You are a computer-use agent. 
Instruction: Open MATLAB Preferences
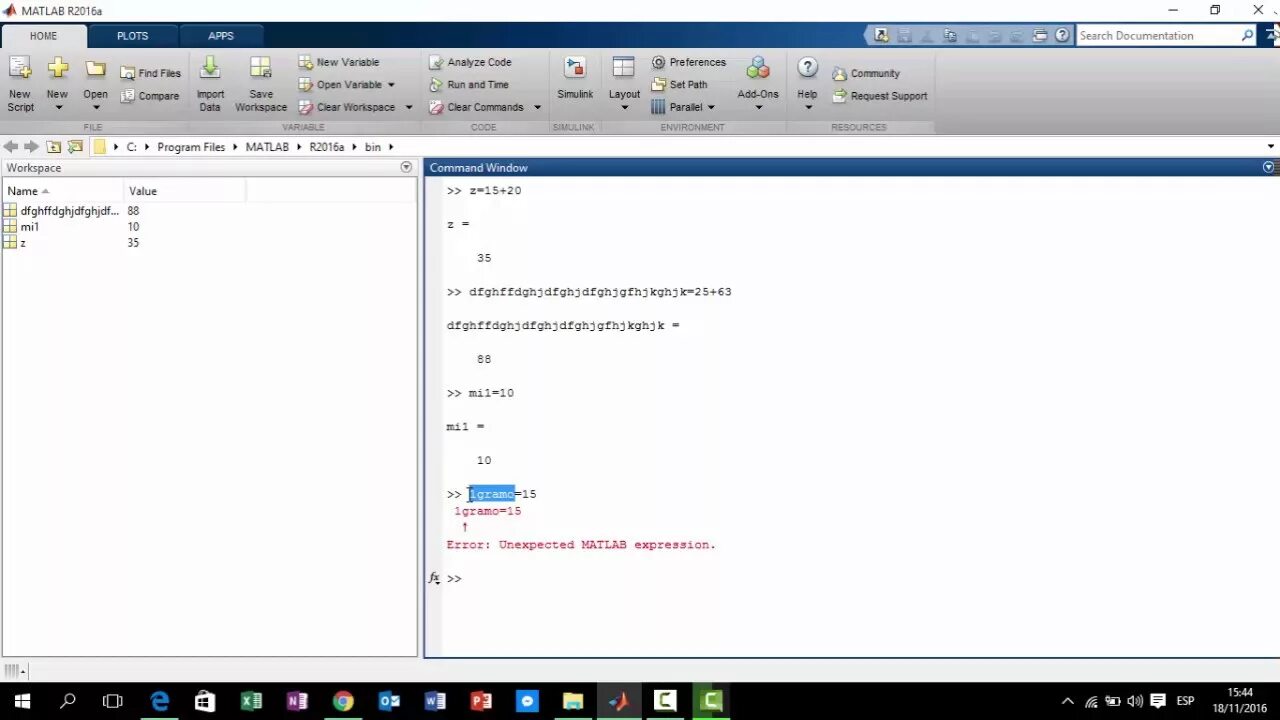[689, 62]
